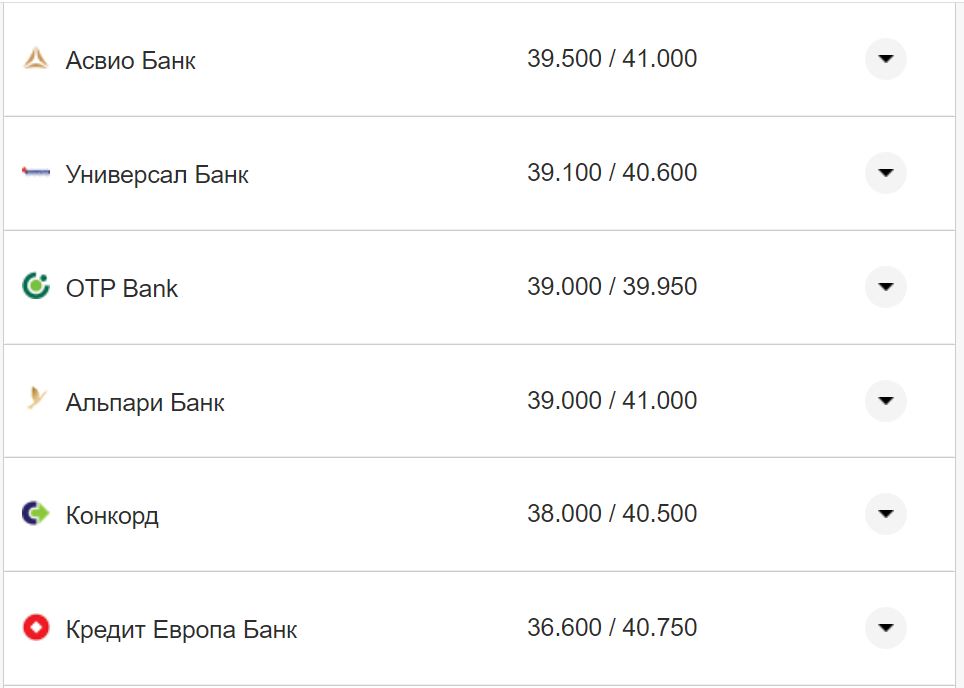Open the Универсал Банк name link
The width and height of the screenshot is (964, 688).
pos(157,175)
